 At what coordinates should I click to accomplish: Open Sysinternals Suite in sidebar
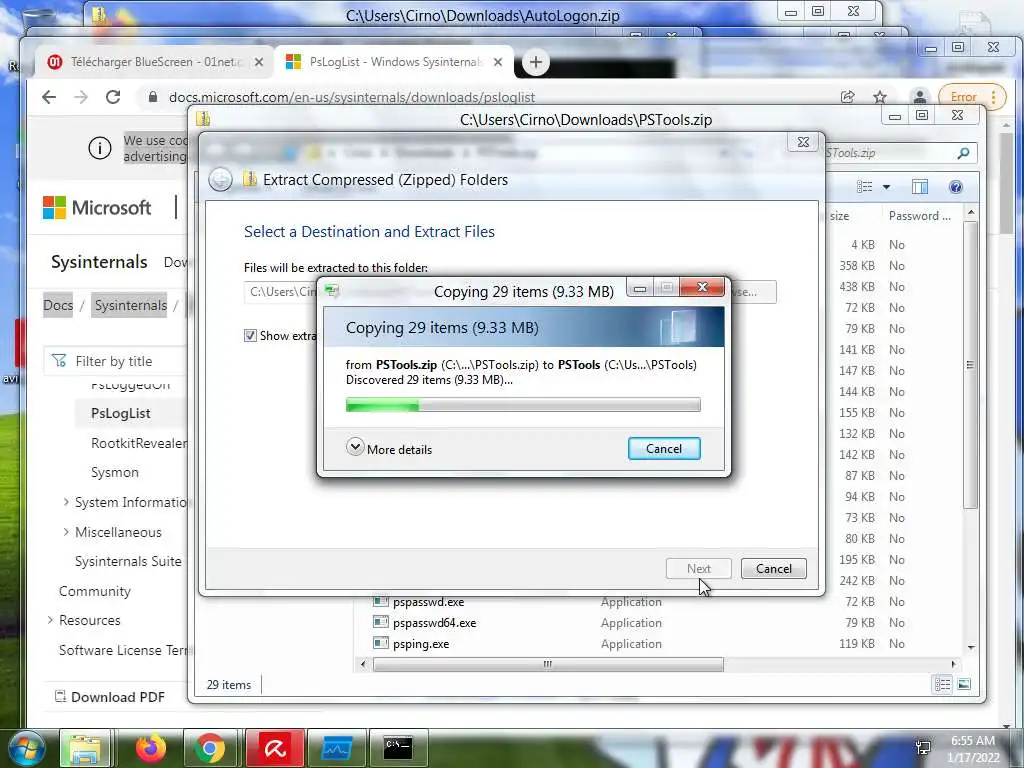pyautogui.click(x=128, y=562)
